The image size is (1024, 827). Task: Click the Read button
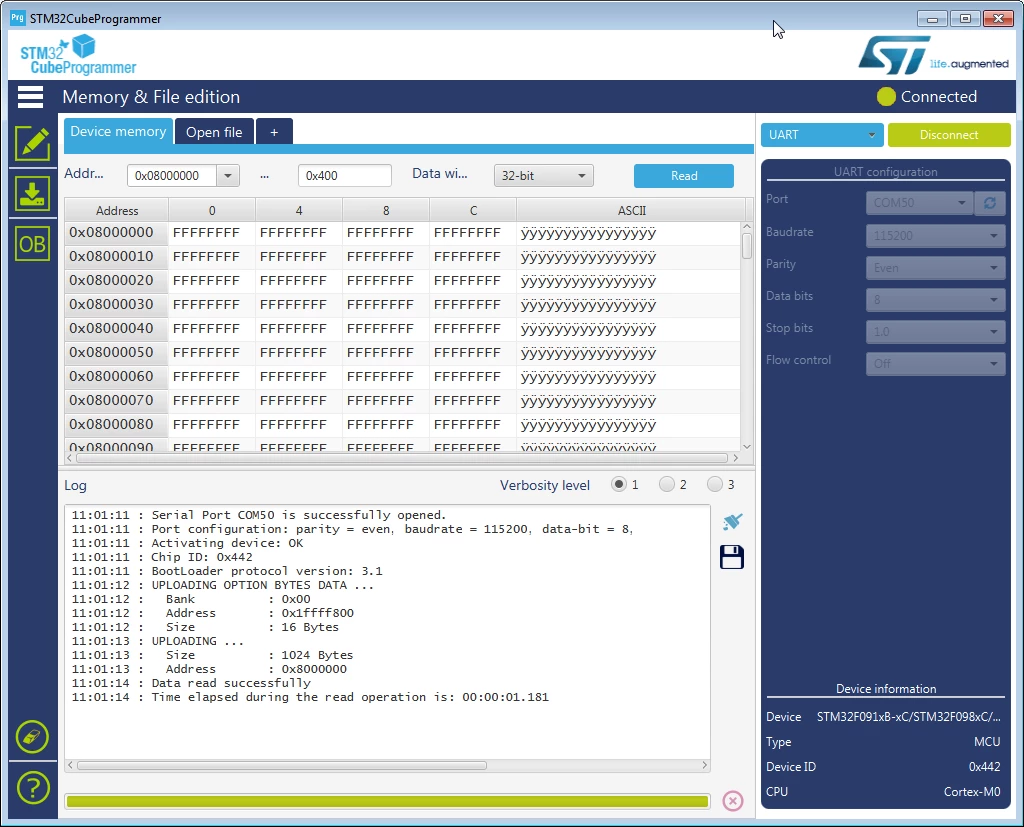684,176
